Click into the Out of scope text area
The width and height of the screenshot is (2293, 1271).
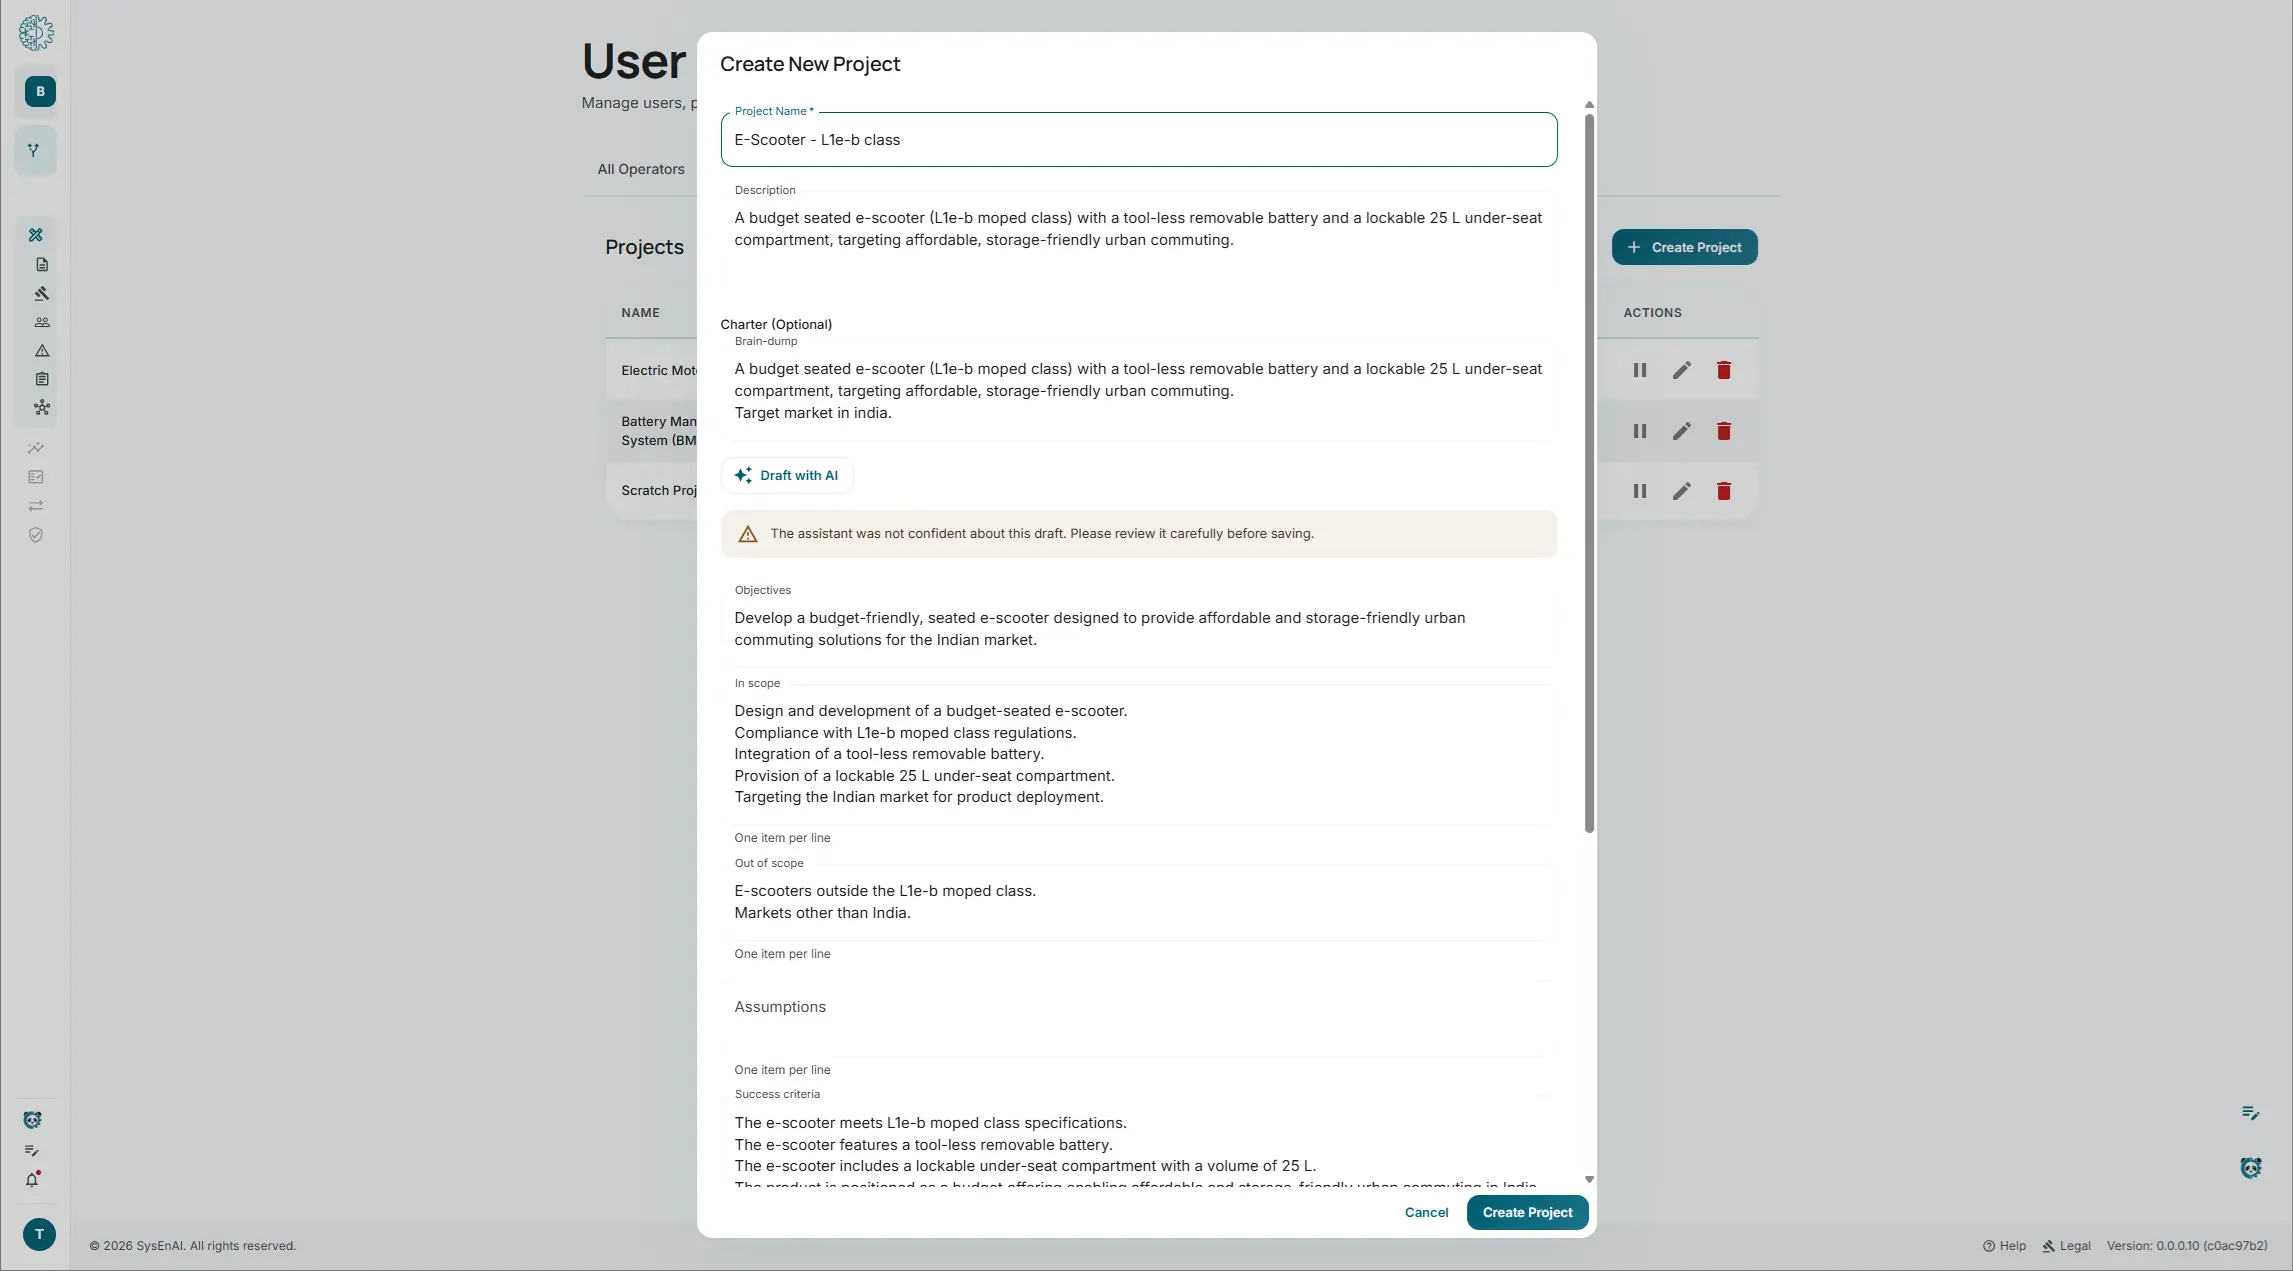[1138, 902]
